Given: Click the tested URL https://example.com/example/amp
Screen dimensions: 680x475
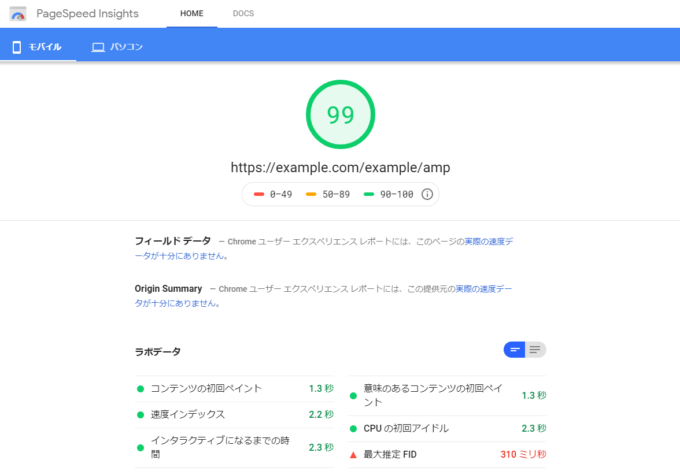Looking at the screenshot, I should point(340,167).
